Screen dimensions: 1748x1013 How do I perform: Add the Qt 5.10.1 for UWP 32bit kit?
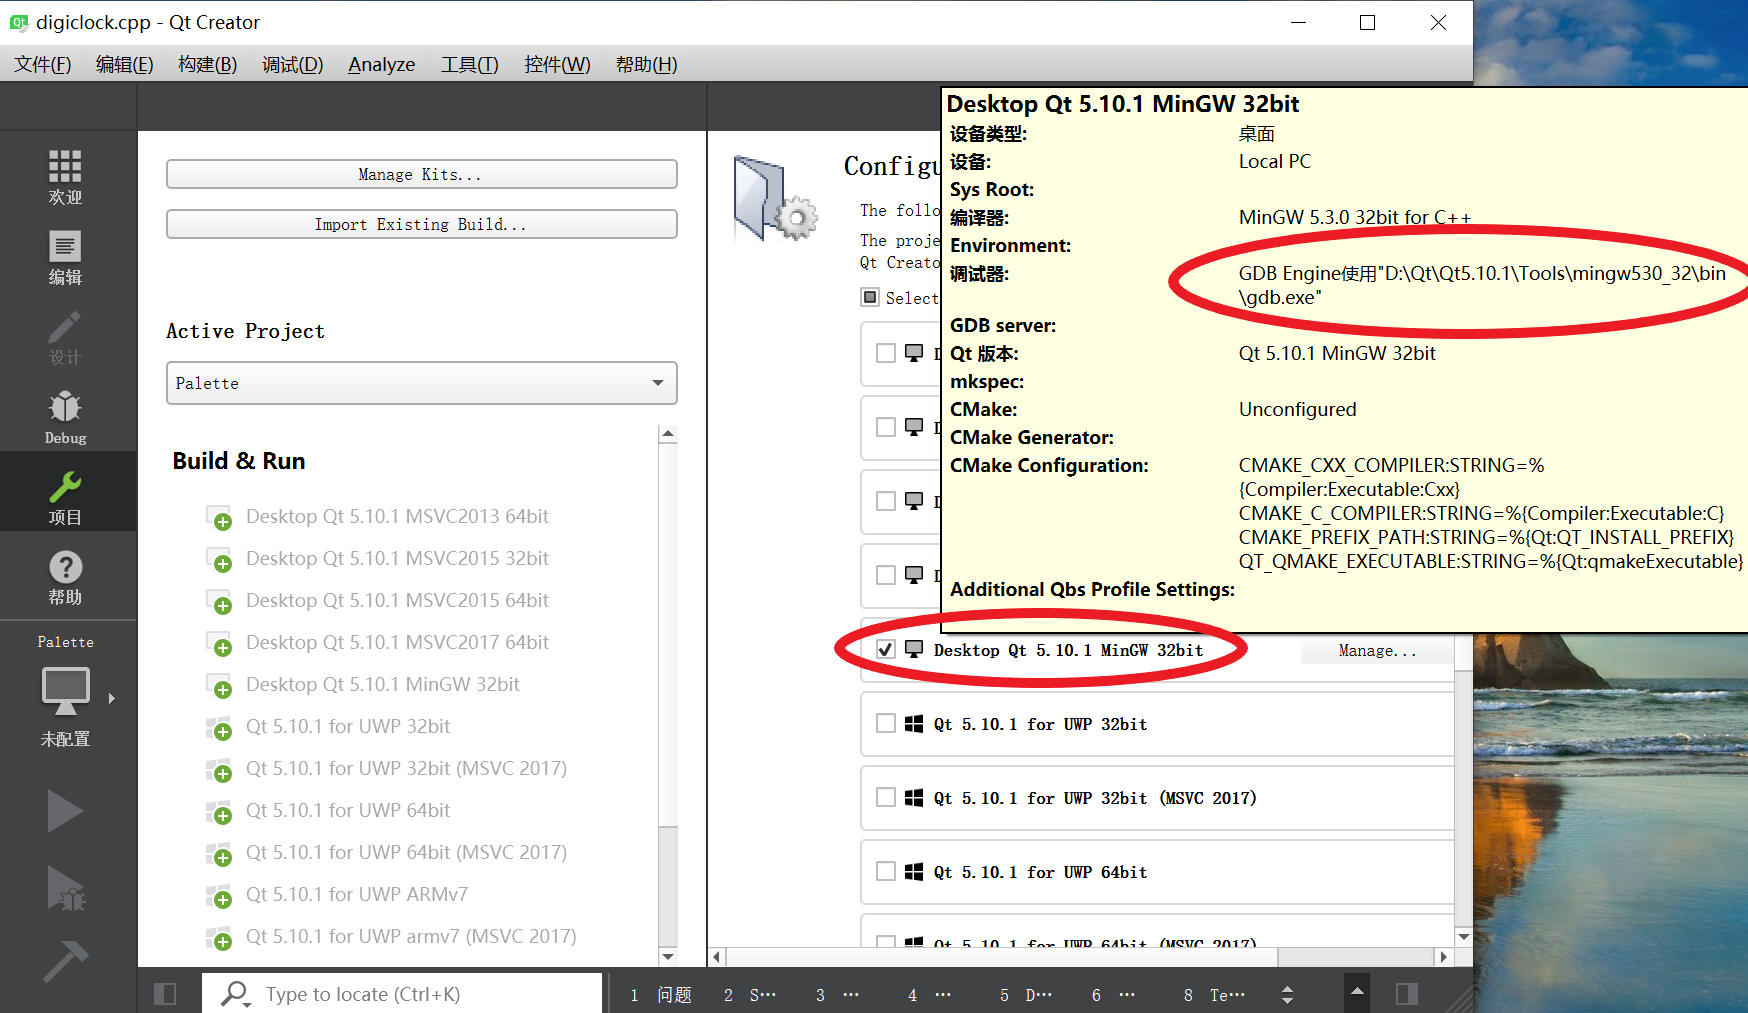tap(219, 728)
